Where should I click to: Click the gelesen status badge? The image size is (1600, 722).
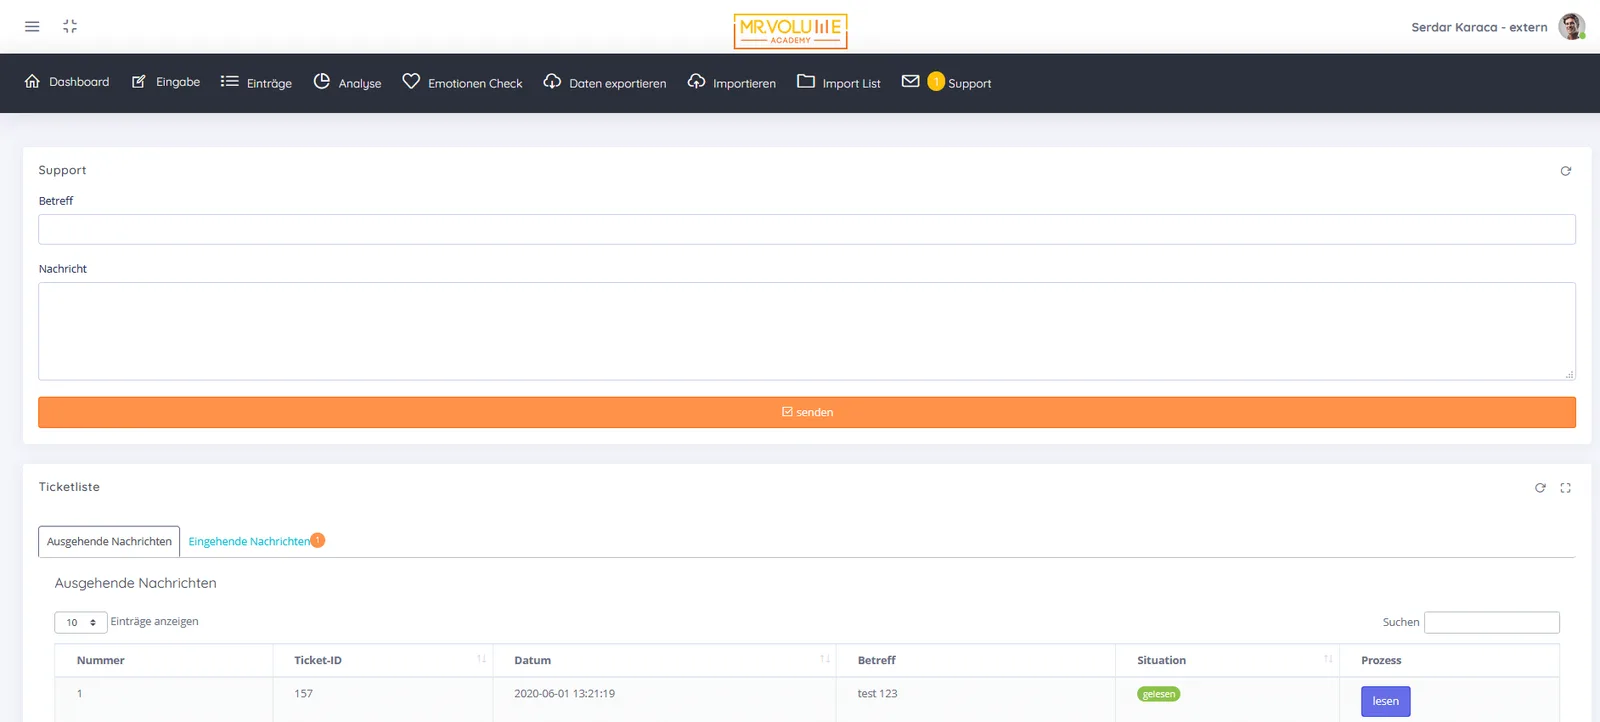click(1159, 694)
